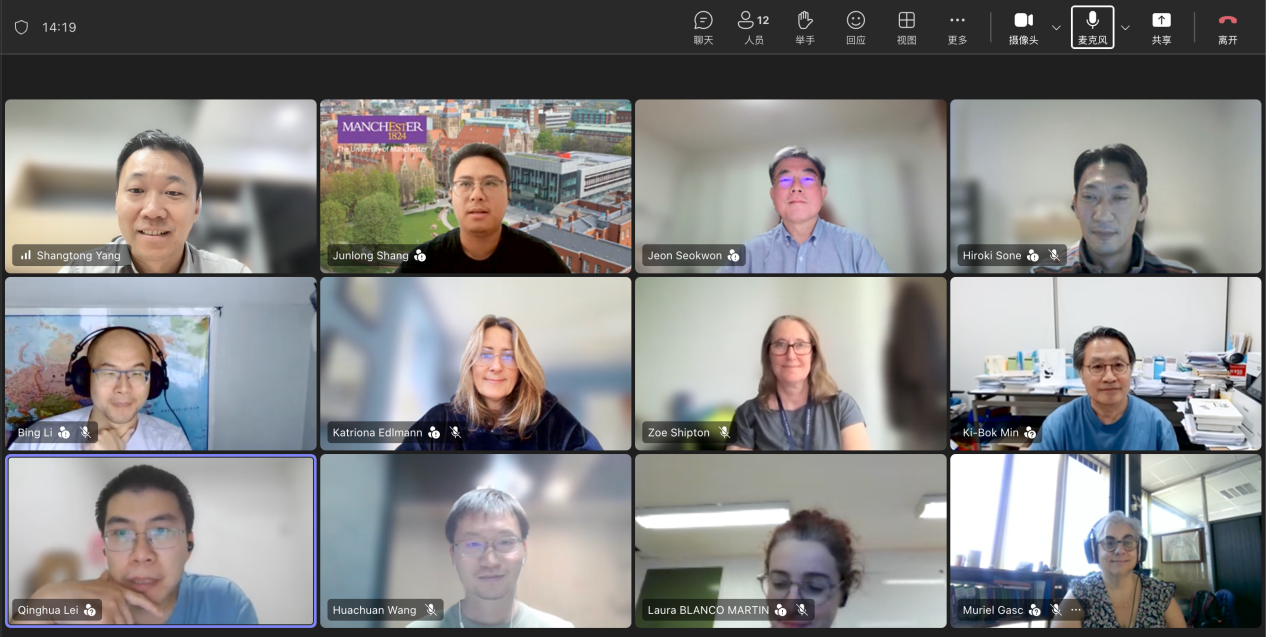The image size is (1266, 637).
Task: Click the name label "Katriona Edlmann"
Action: click(x=377, y=433)
